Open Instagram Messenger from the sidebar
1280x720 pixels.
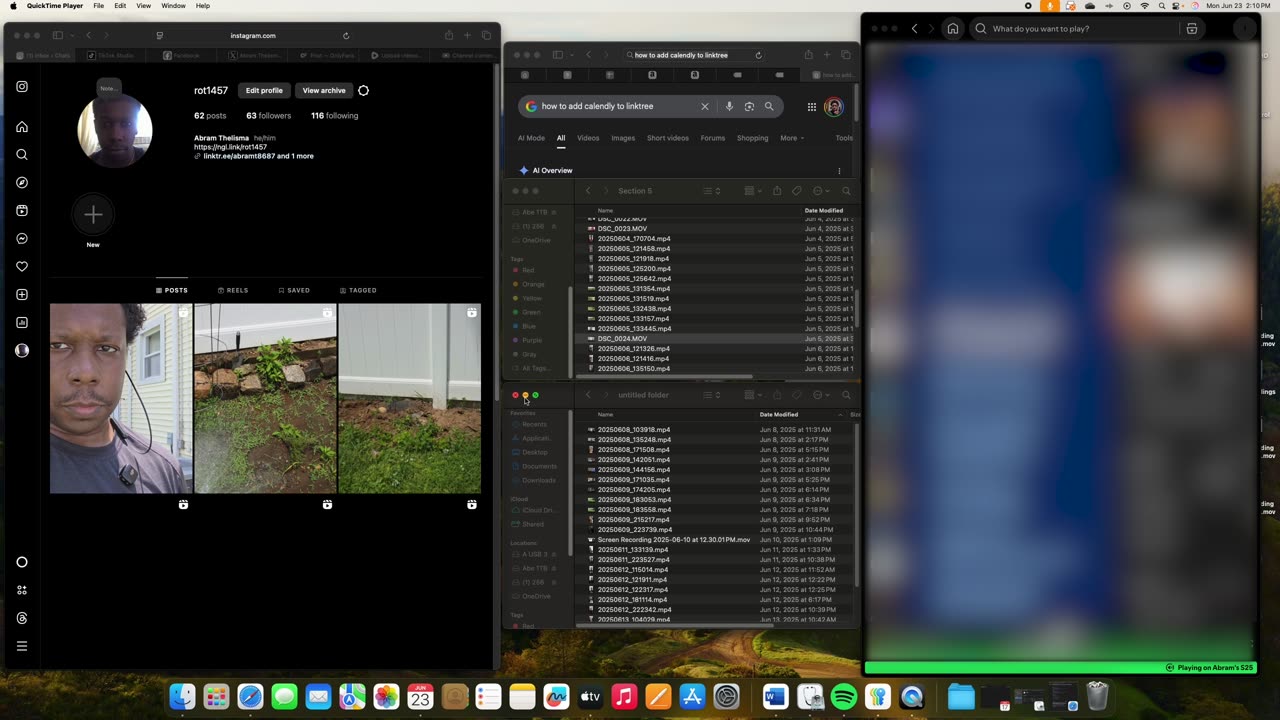(x=22, y=239)
